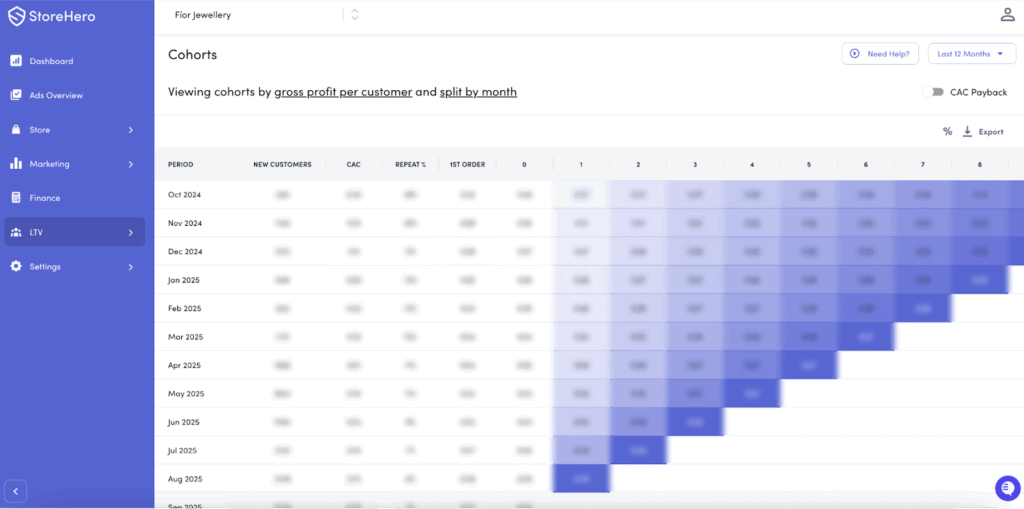Click the Store bag icon

(16, 129)
